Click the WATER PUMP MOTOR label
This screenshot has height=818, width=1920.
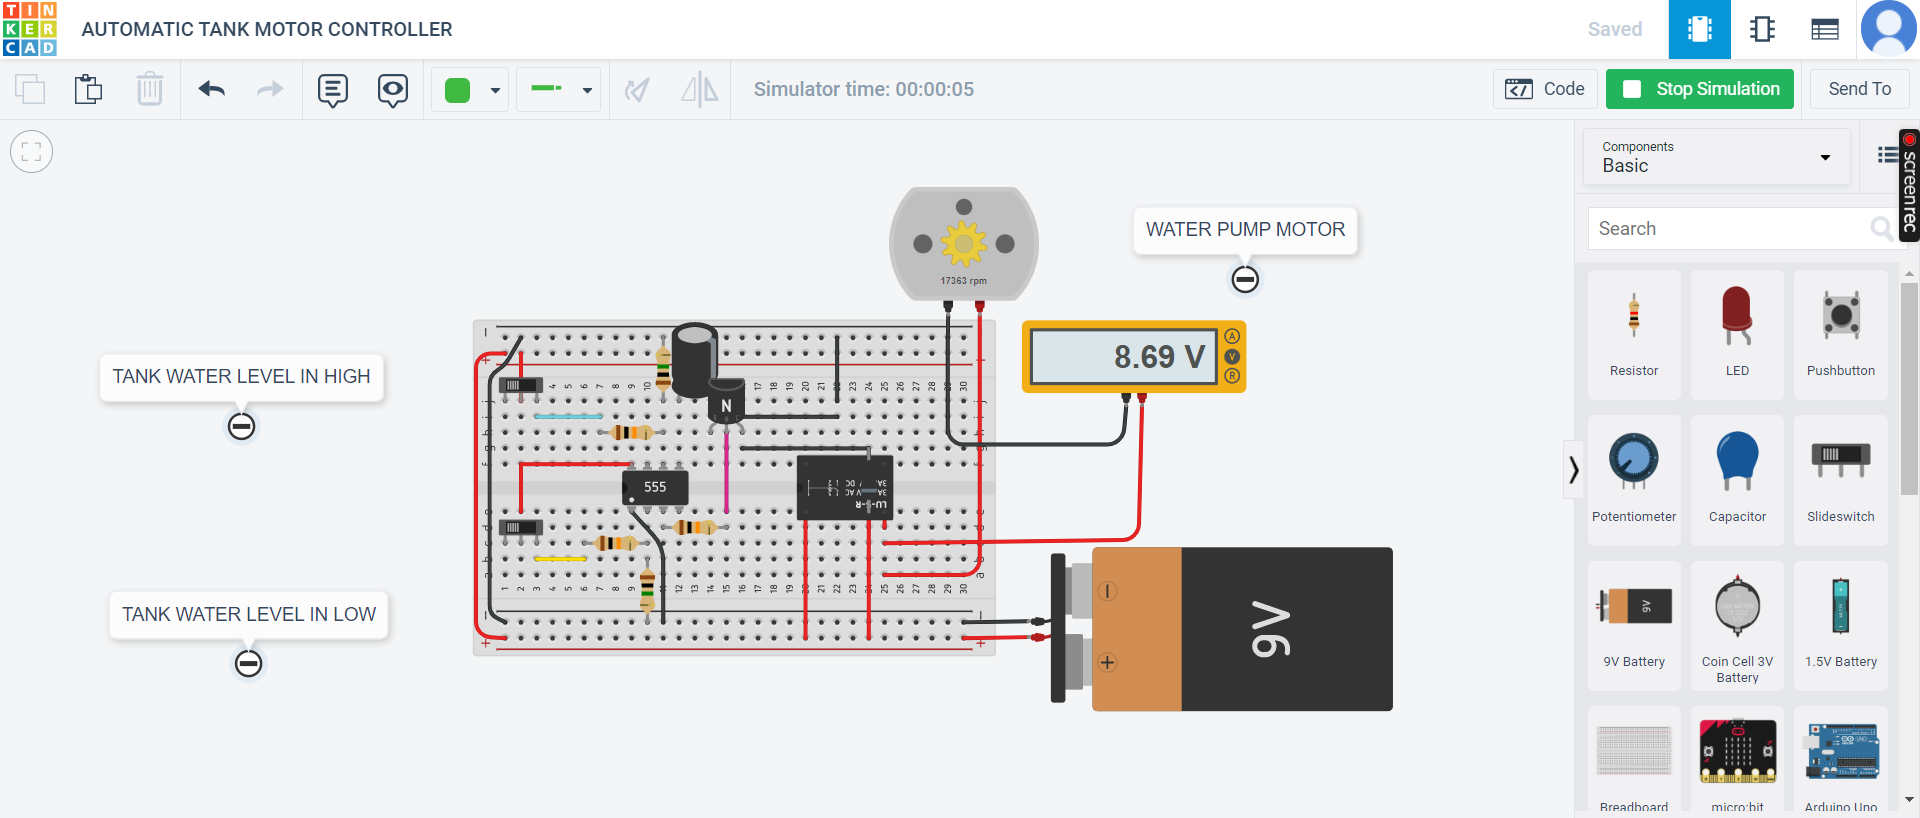coord(1245,230)
